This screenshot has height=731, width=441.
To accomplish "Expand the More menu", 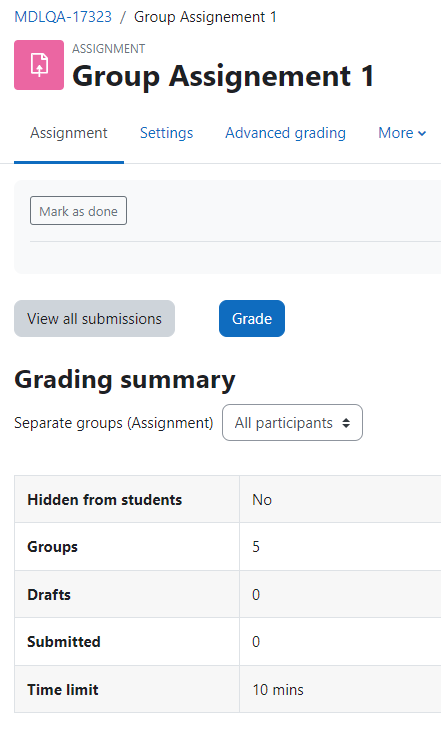I will [x=402, y=133].
